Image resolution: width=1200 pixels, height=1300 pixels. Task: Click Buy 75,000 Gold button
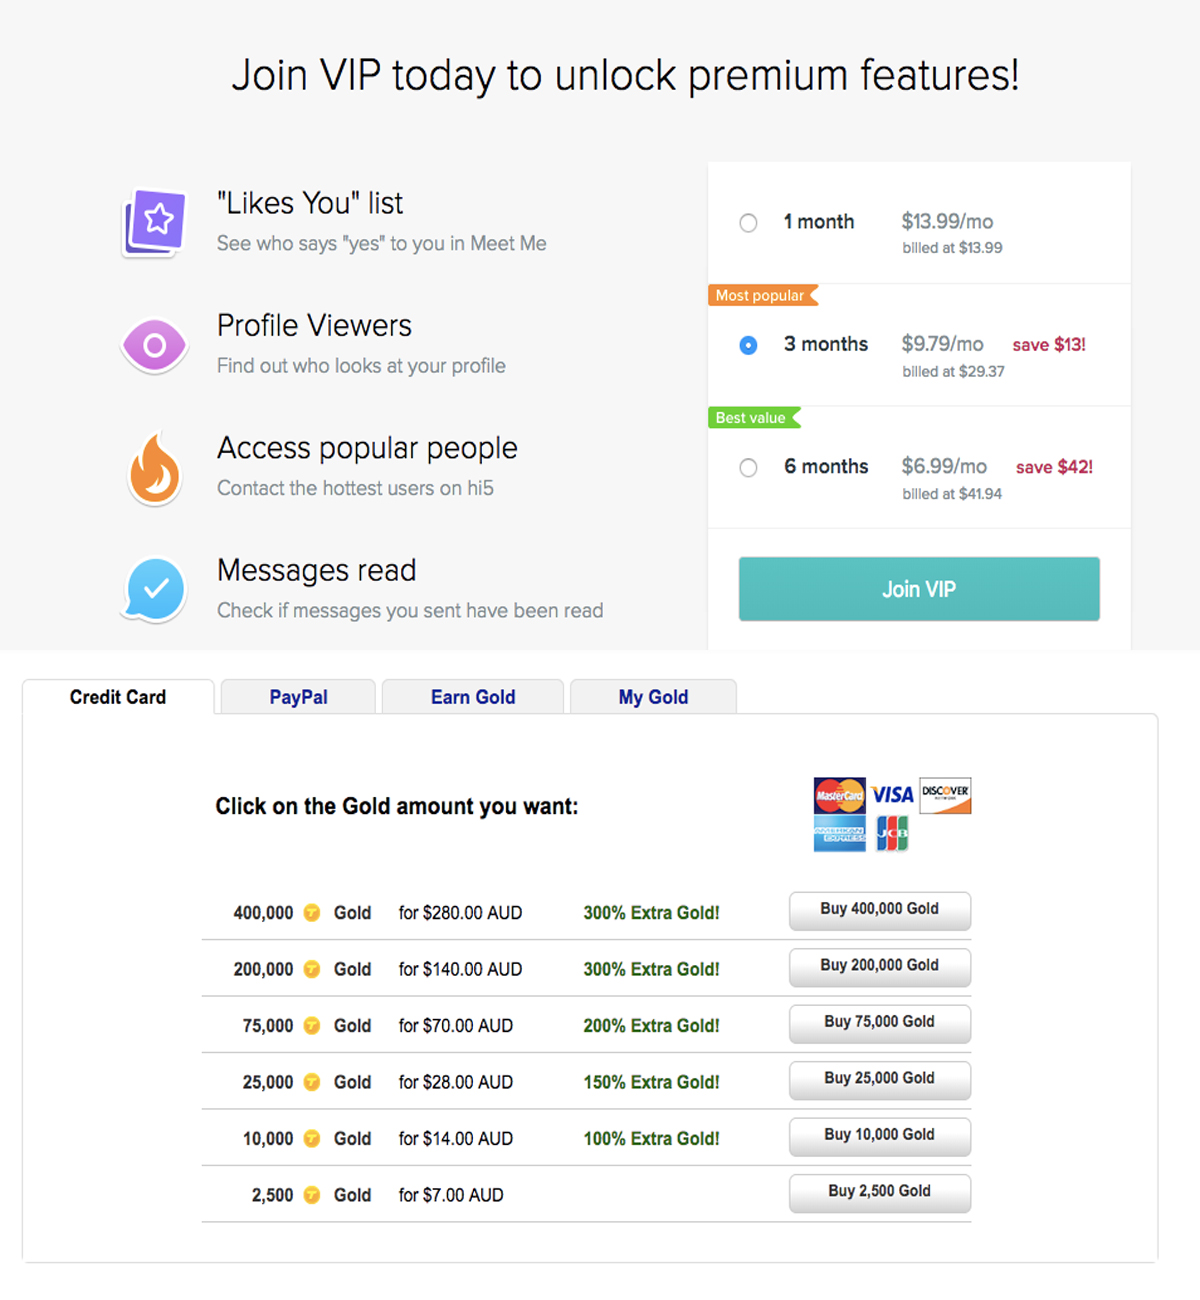pyautogui.click(x=879, y=1023)
